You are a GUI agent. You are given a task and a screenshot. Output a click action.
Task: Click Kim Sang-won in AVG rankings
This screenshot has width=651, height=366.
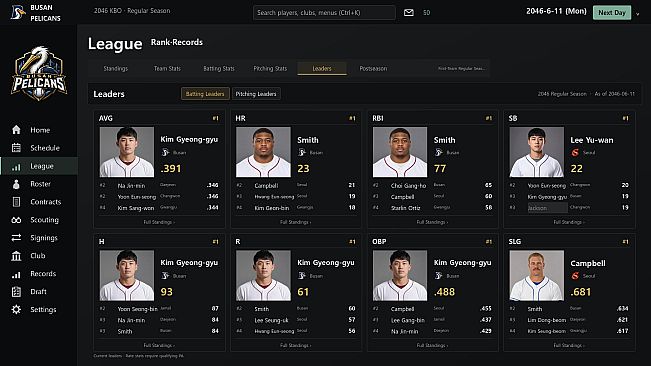click(x=136, y=208)
